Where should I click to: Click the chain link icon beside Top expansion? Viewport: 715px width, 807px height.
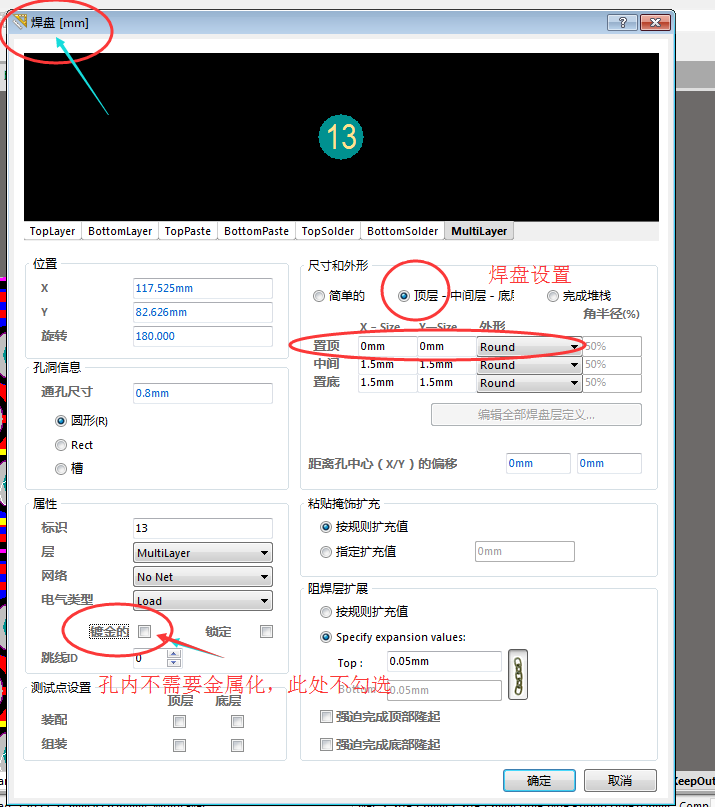517,675
